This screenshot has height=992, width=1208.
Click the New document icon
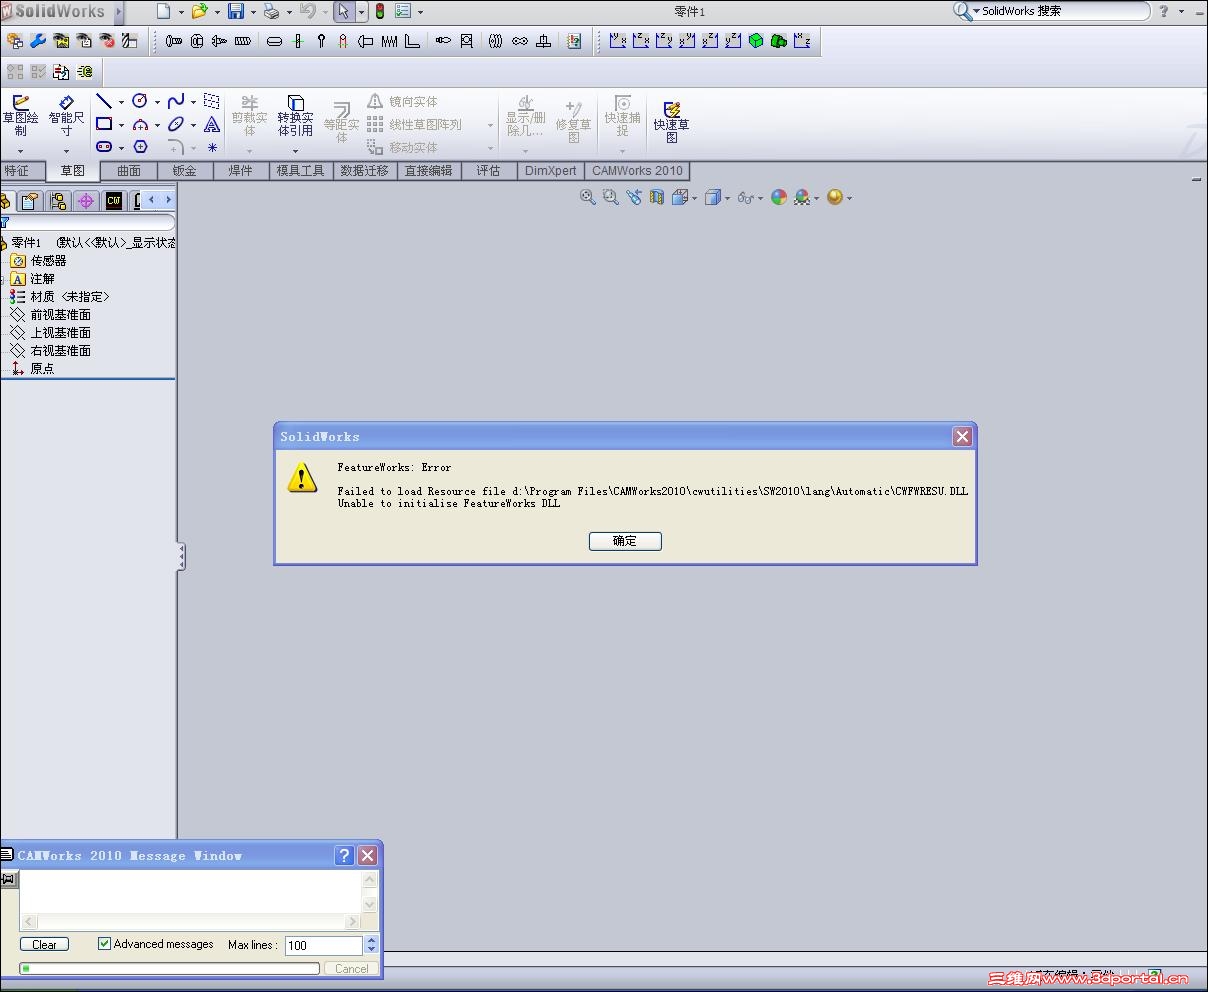coord(164,12)
